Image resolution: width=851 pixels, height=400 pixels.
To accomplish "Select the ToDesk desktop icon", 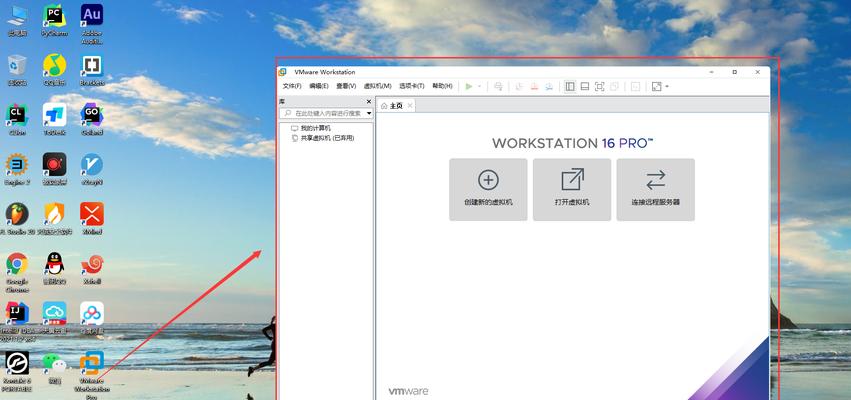I will [x=54, y=119].
